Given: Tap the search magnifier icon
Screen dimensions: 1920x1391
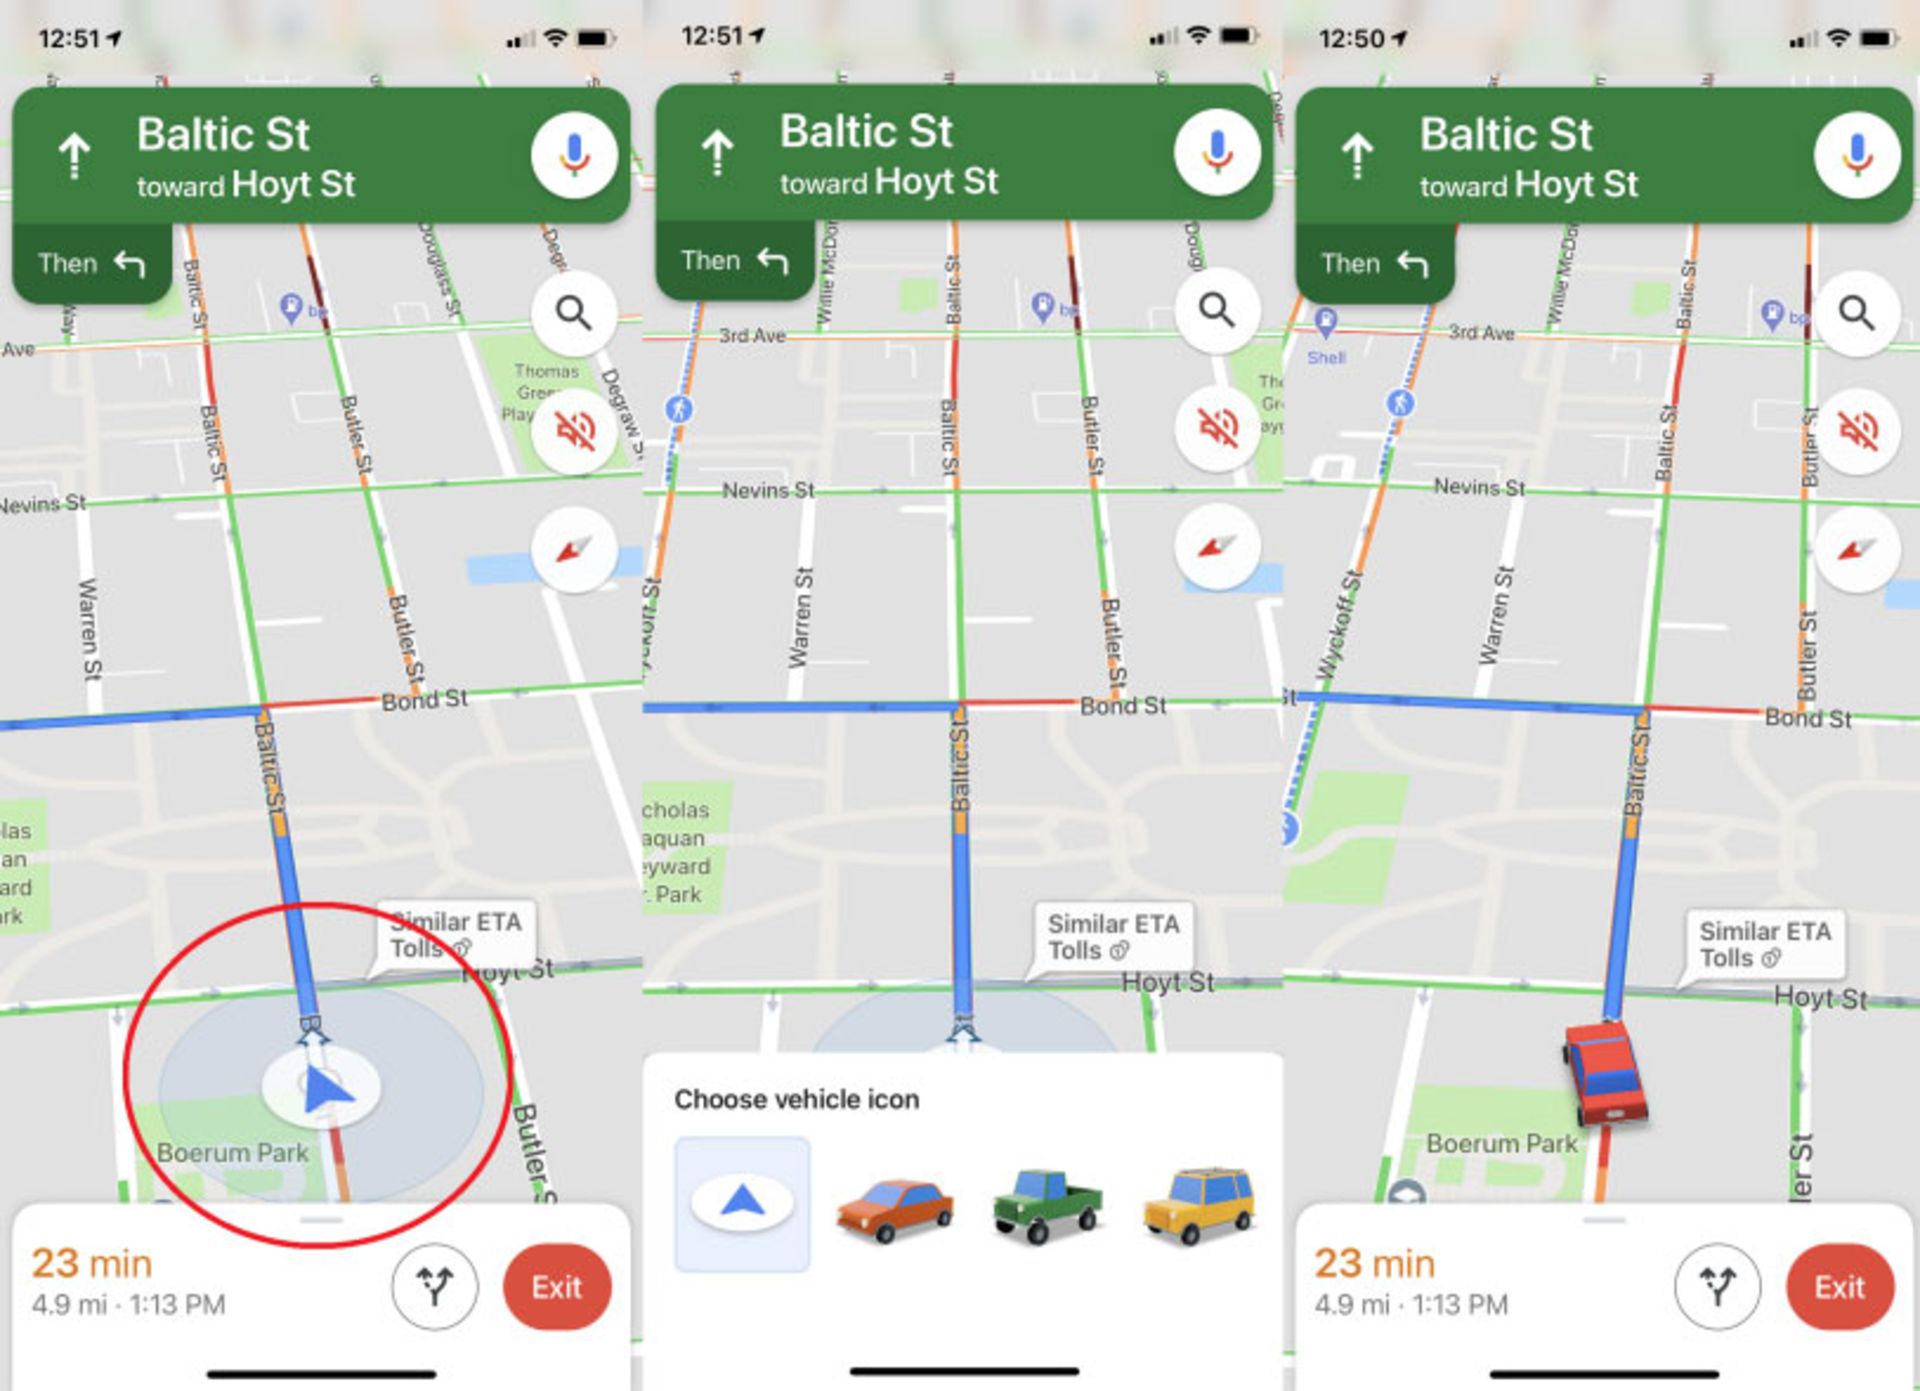Looking at the screenshot, I should [x=578, y=309].
